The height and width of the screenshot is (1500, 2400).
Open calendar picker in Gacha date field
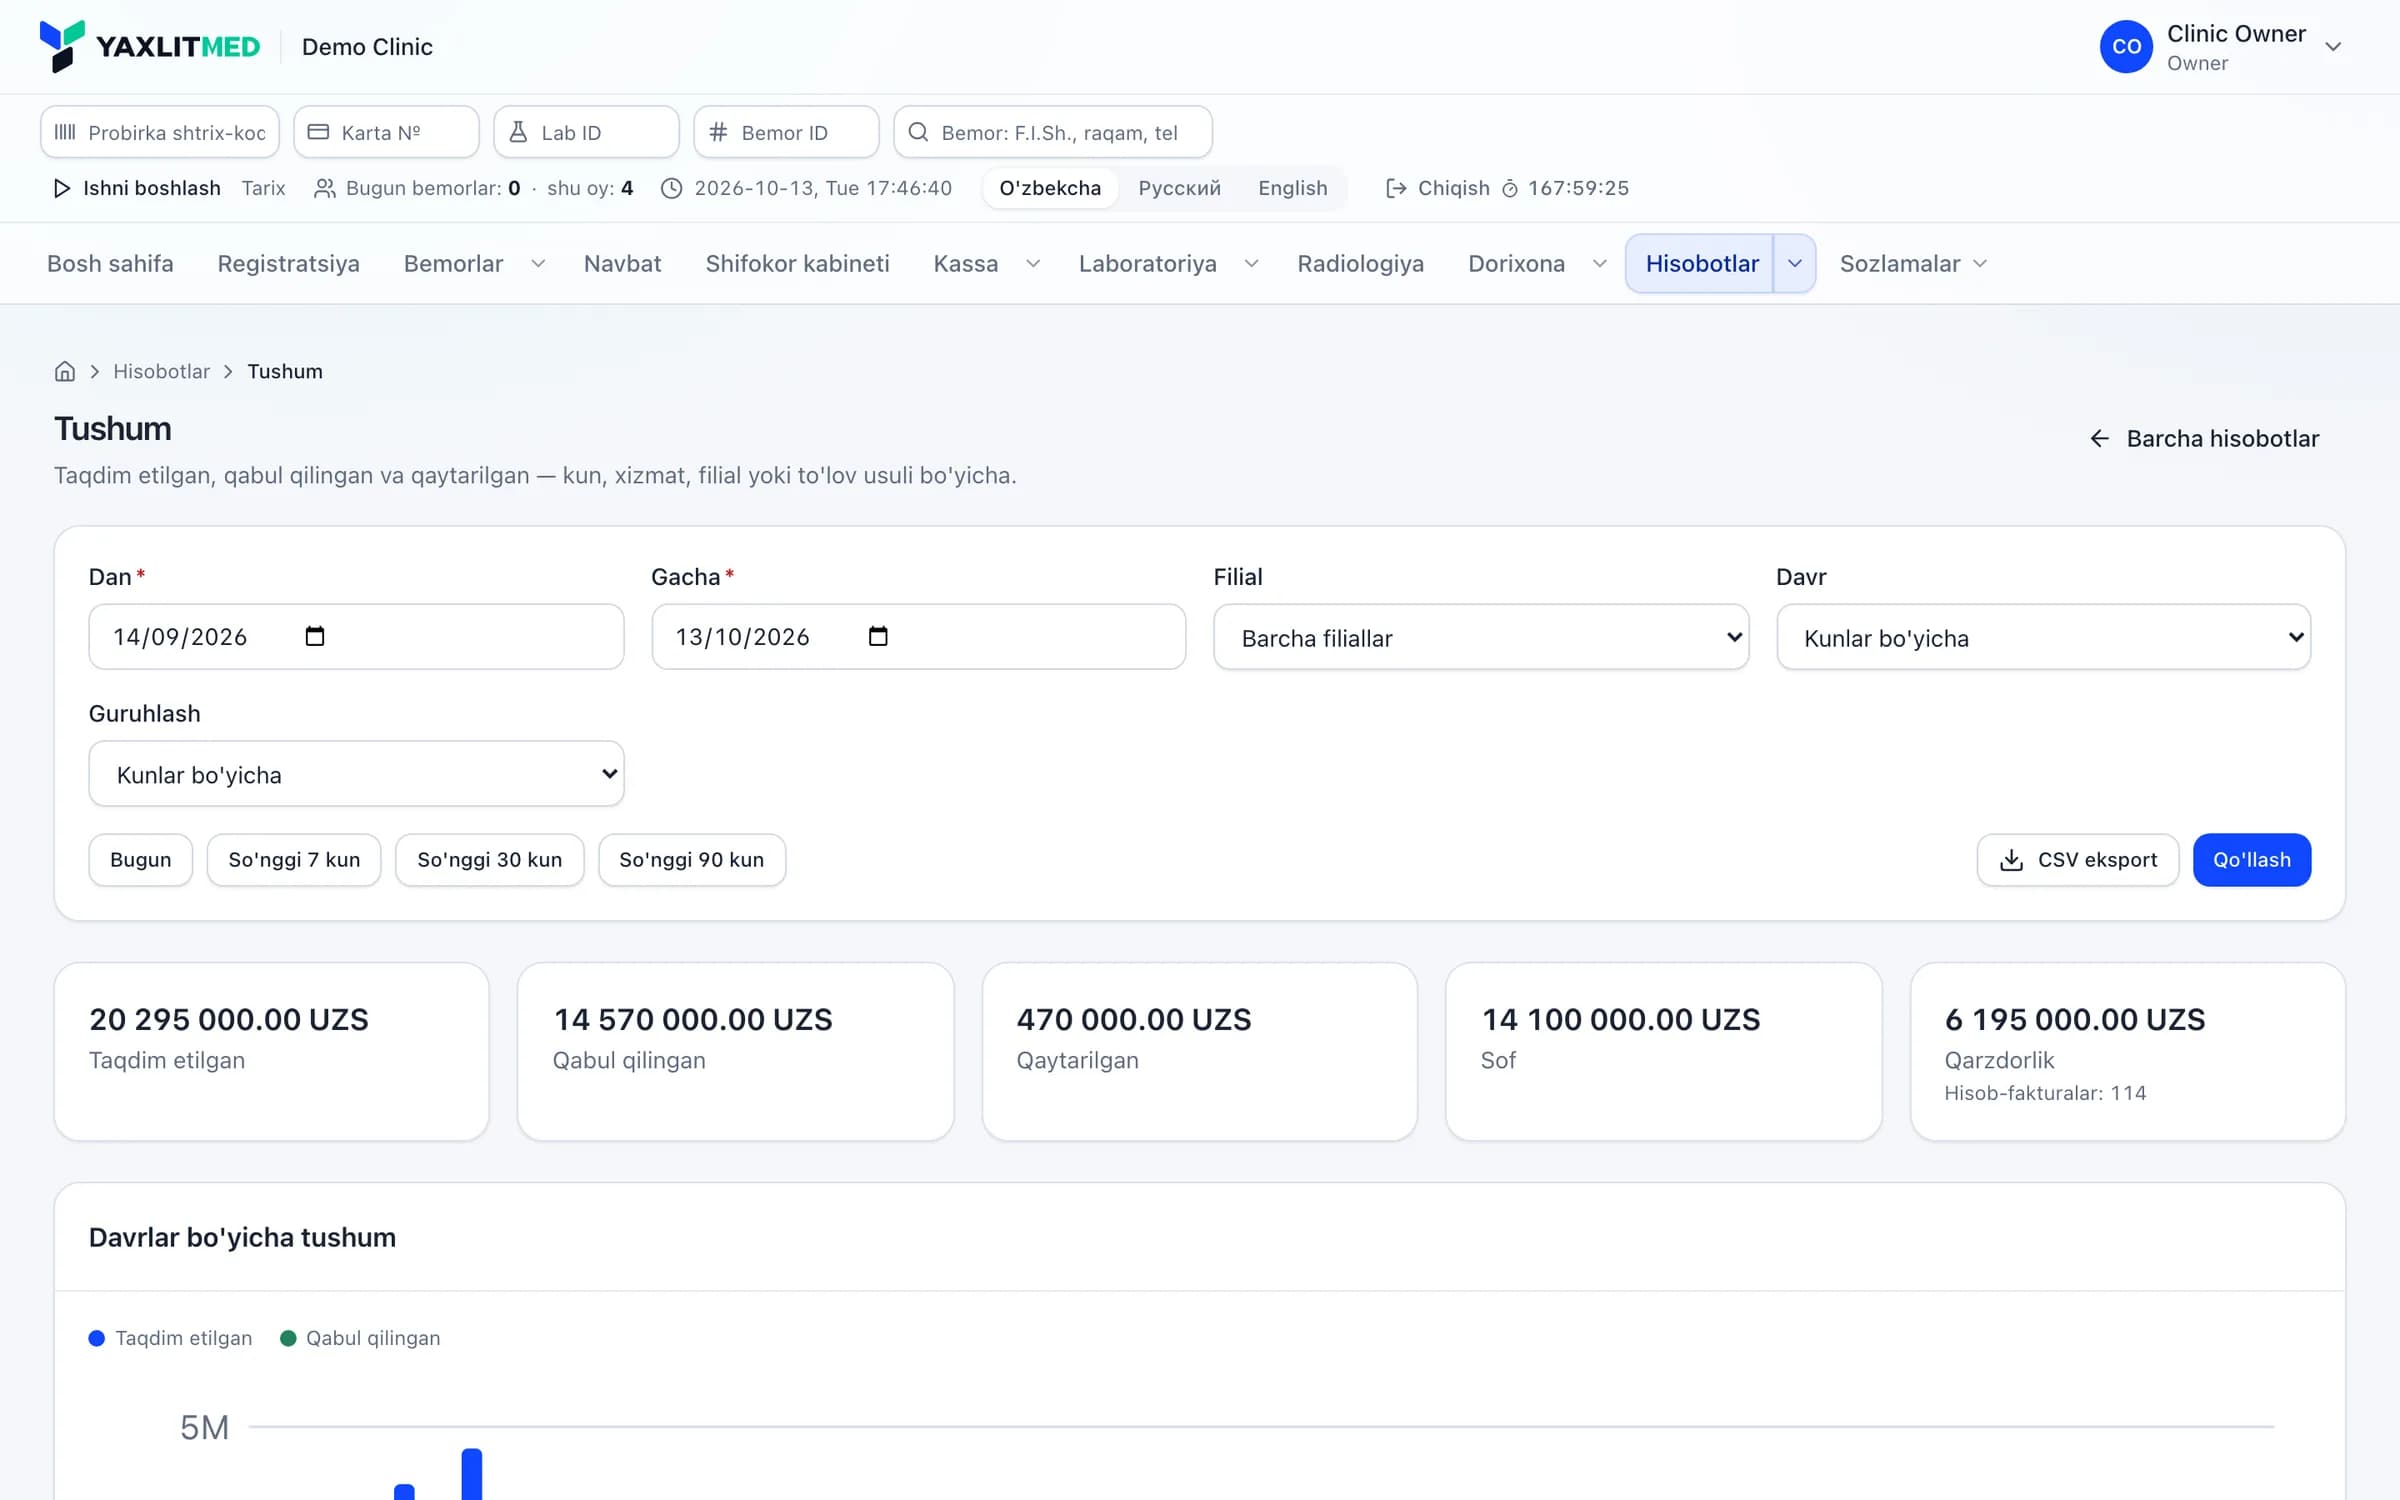point(878,636)
